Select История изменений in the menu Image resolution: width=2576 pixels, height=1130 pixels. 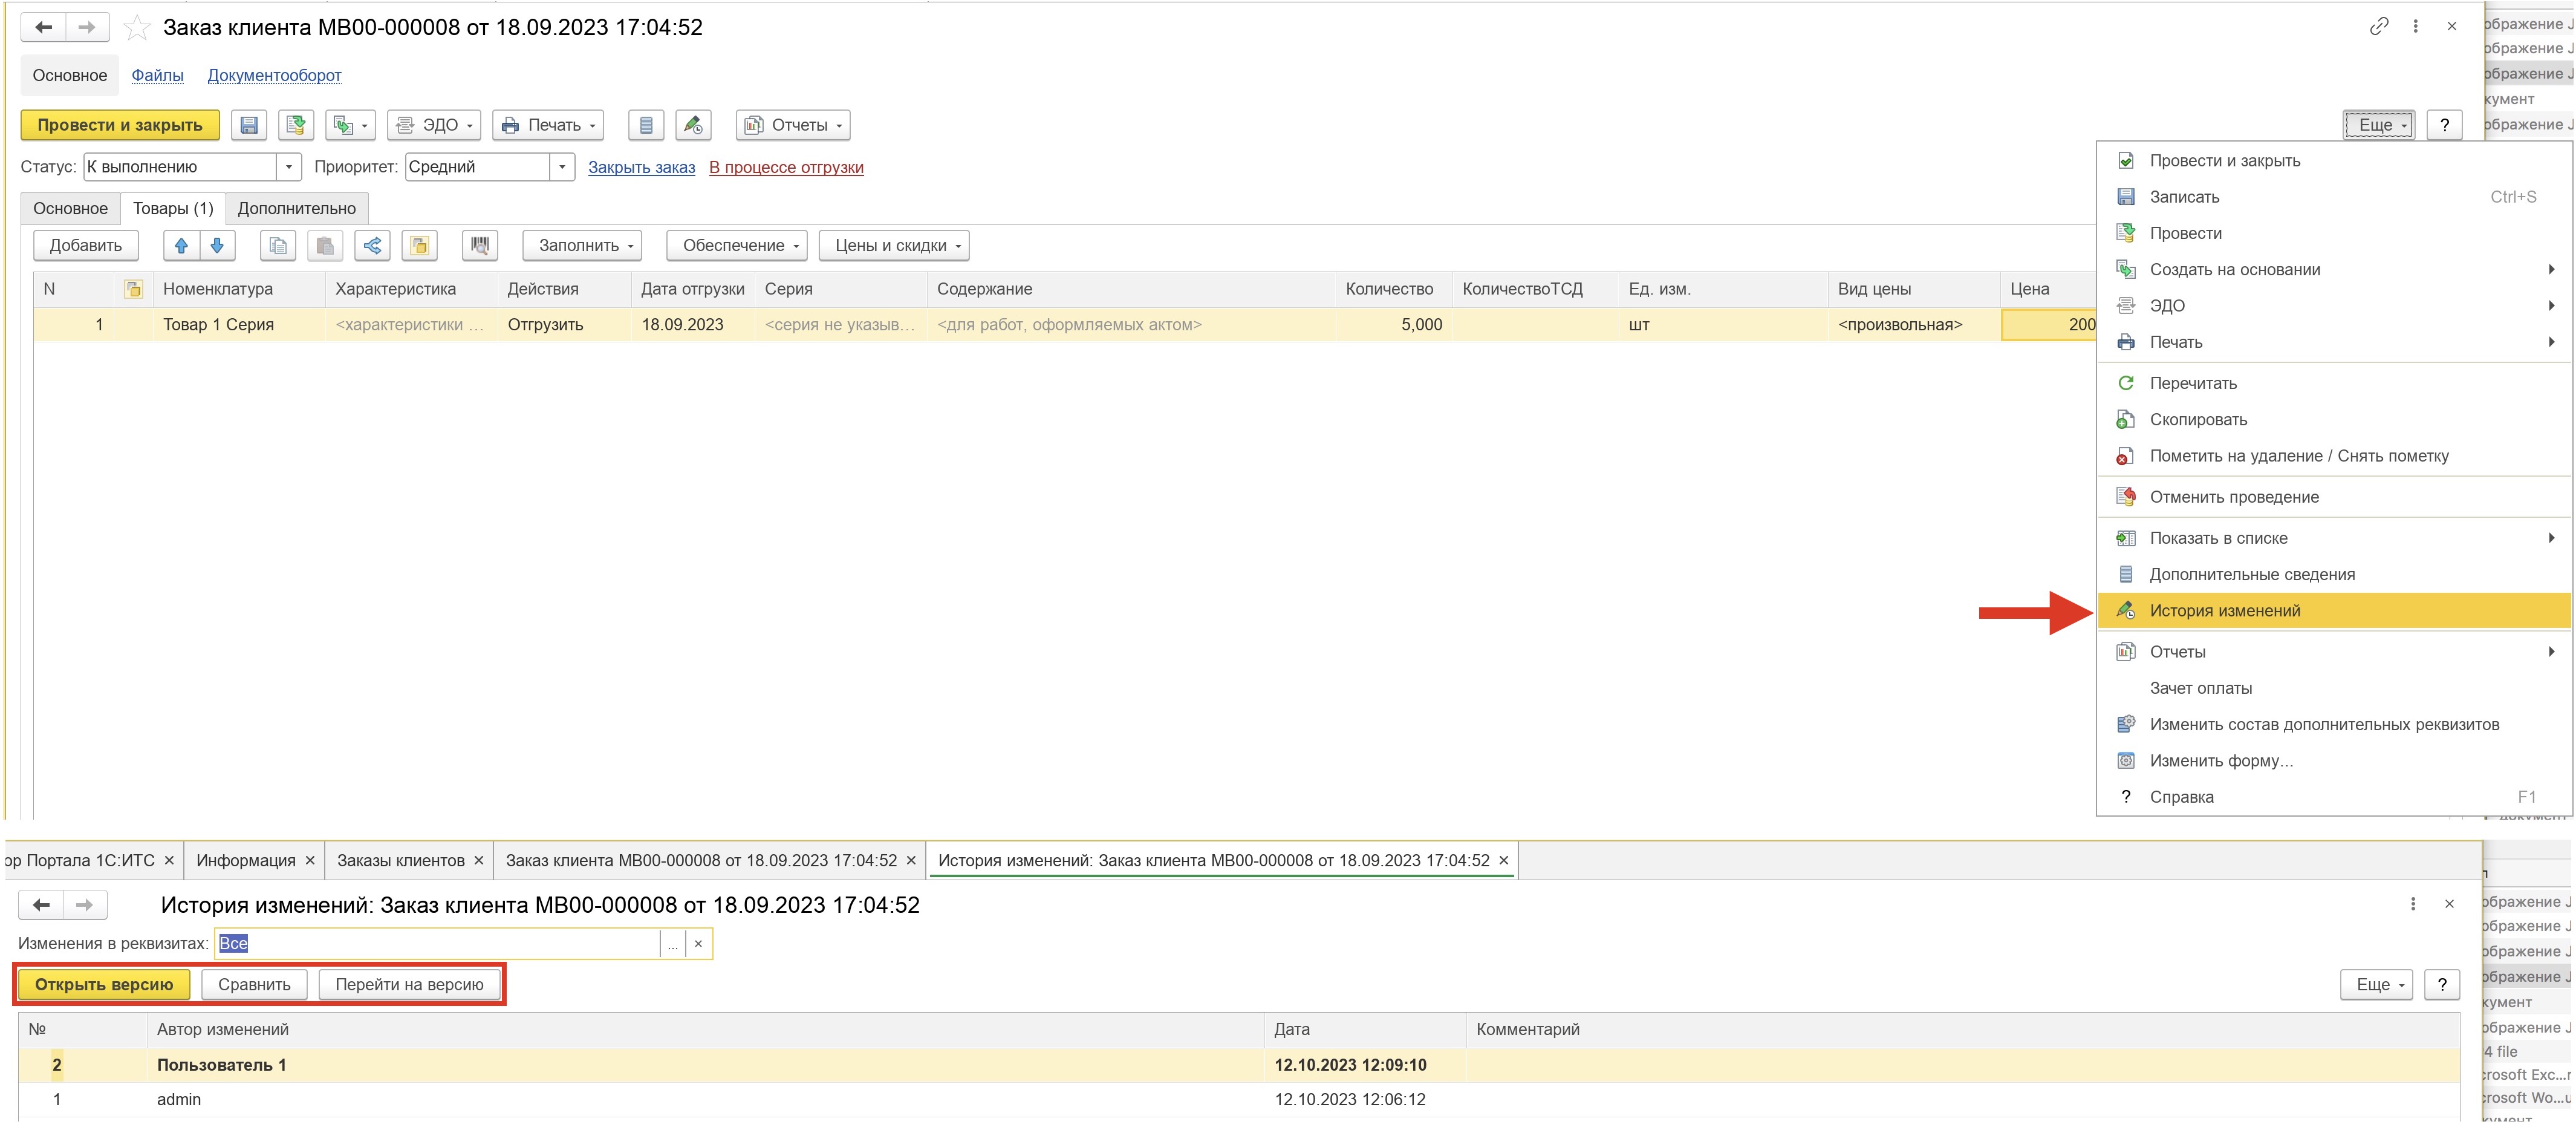2333,611
